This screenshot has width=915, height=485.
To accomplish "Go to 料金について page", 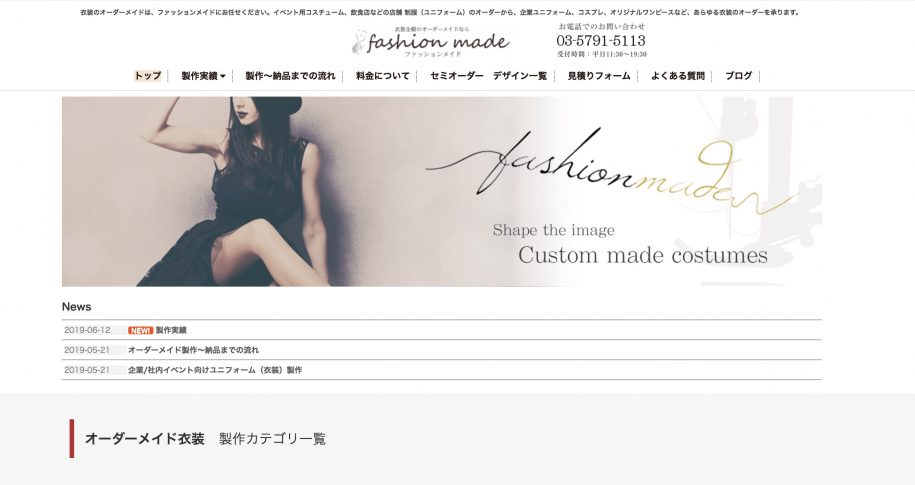I will (382, 76).
